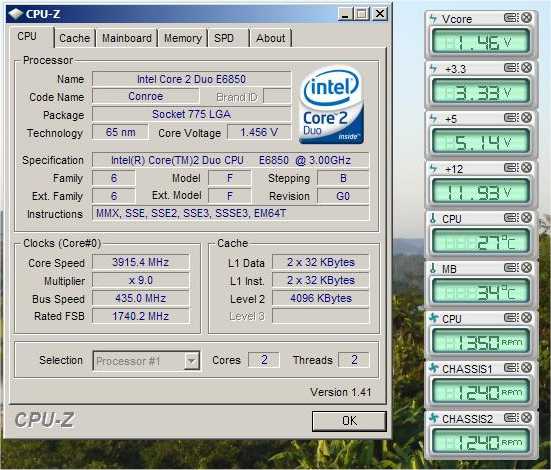Close the Vcore gadget

tap(526, 18)
